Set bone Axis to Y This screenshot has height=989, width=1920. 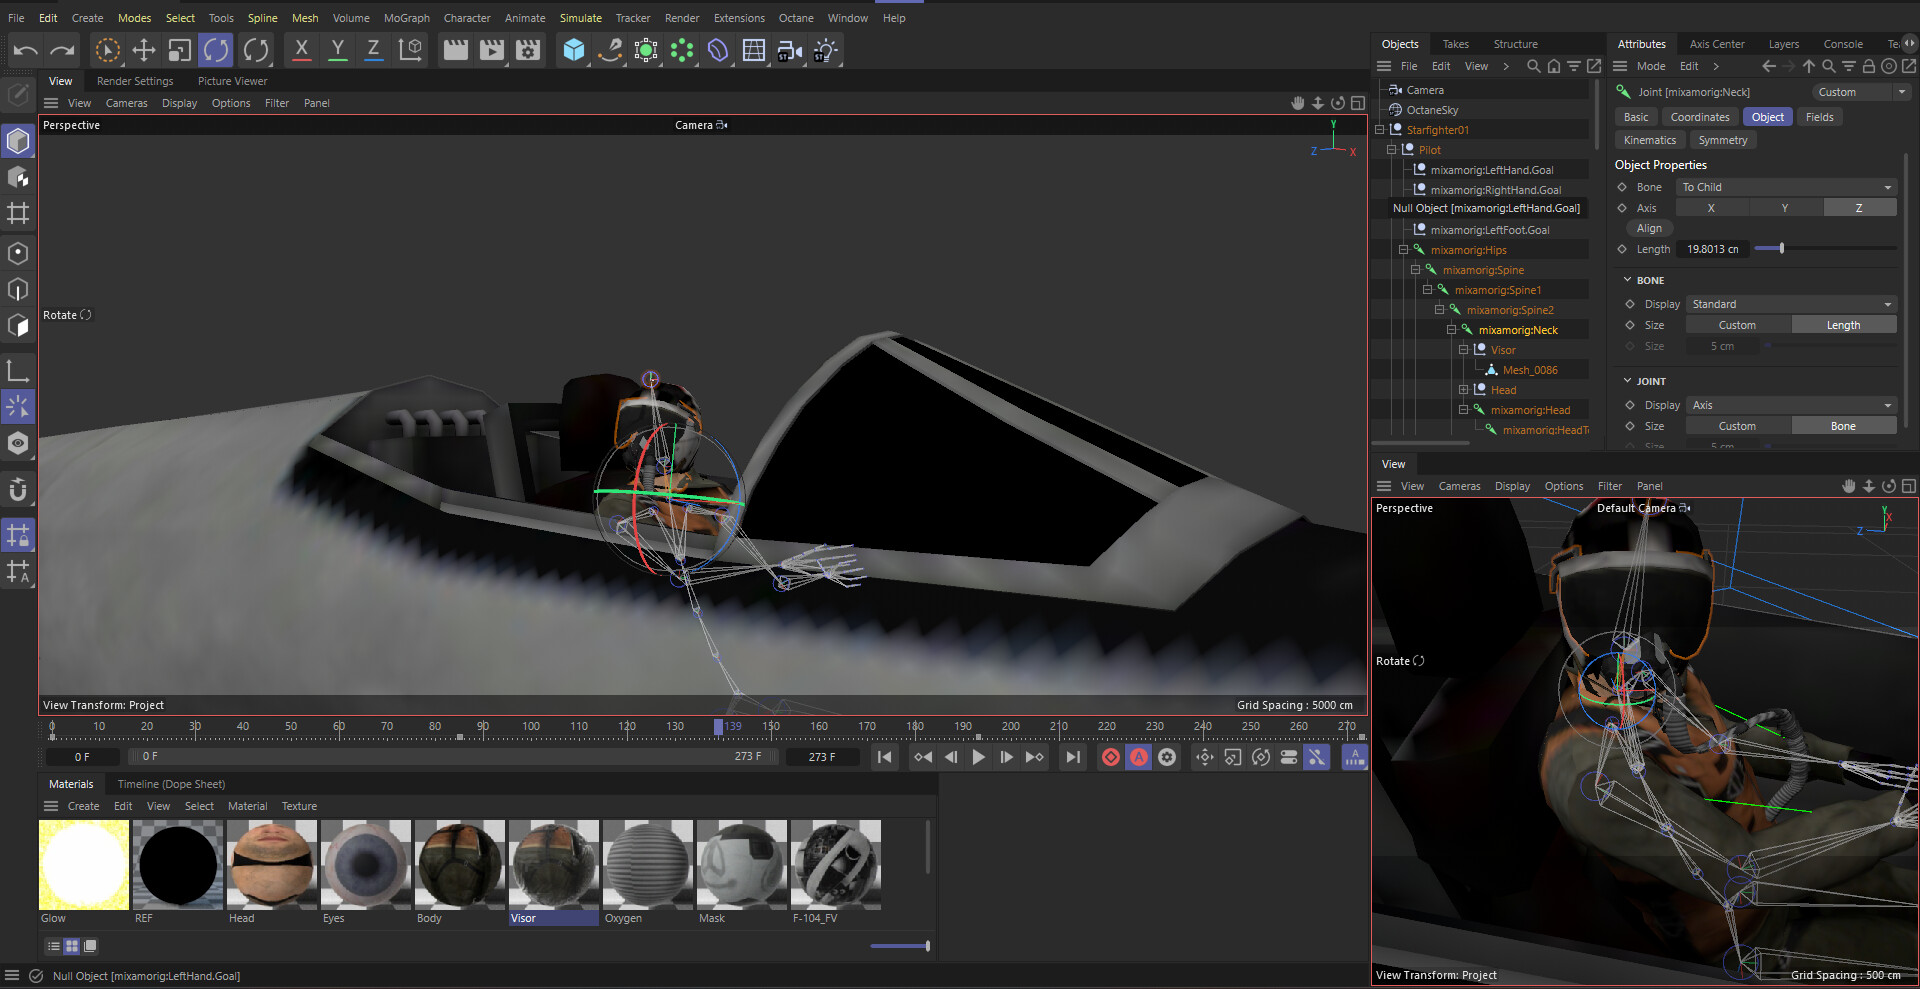1784,208
